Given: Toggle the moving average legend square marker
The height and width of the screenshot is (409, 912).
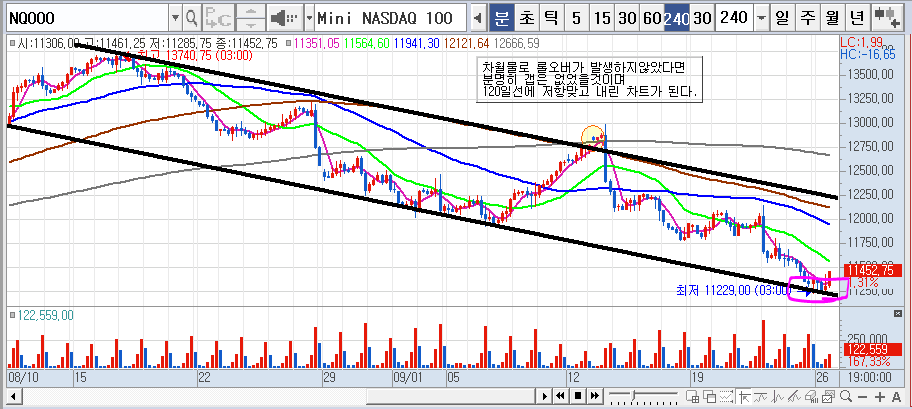Looking at the screenshot, I should tap(288, 42).
